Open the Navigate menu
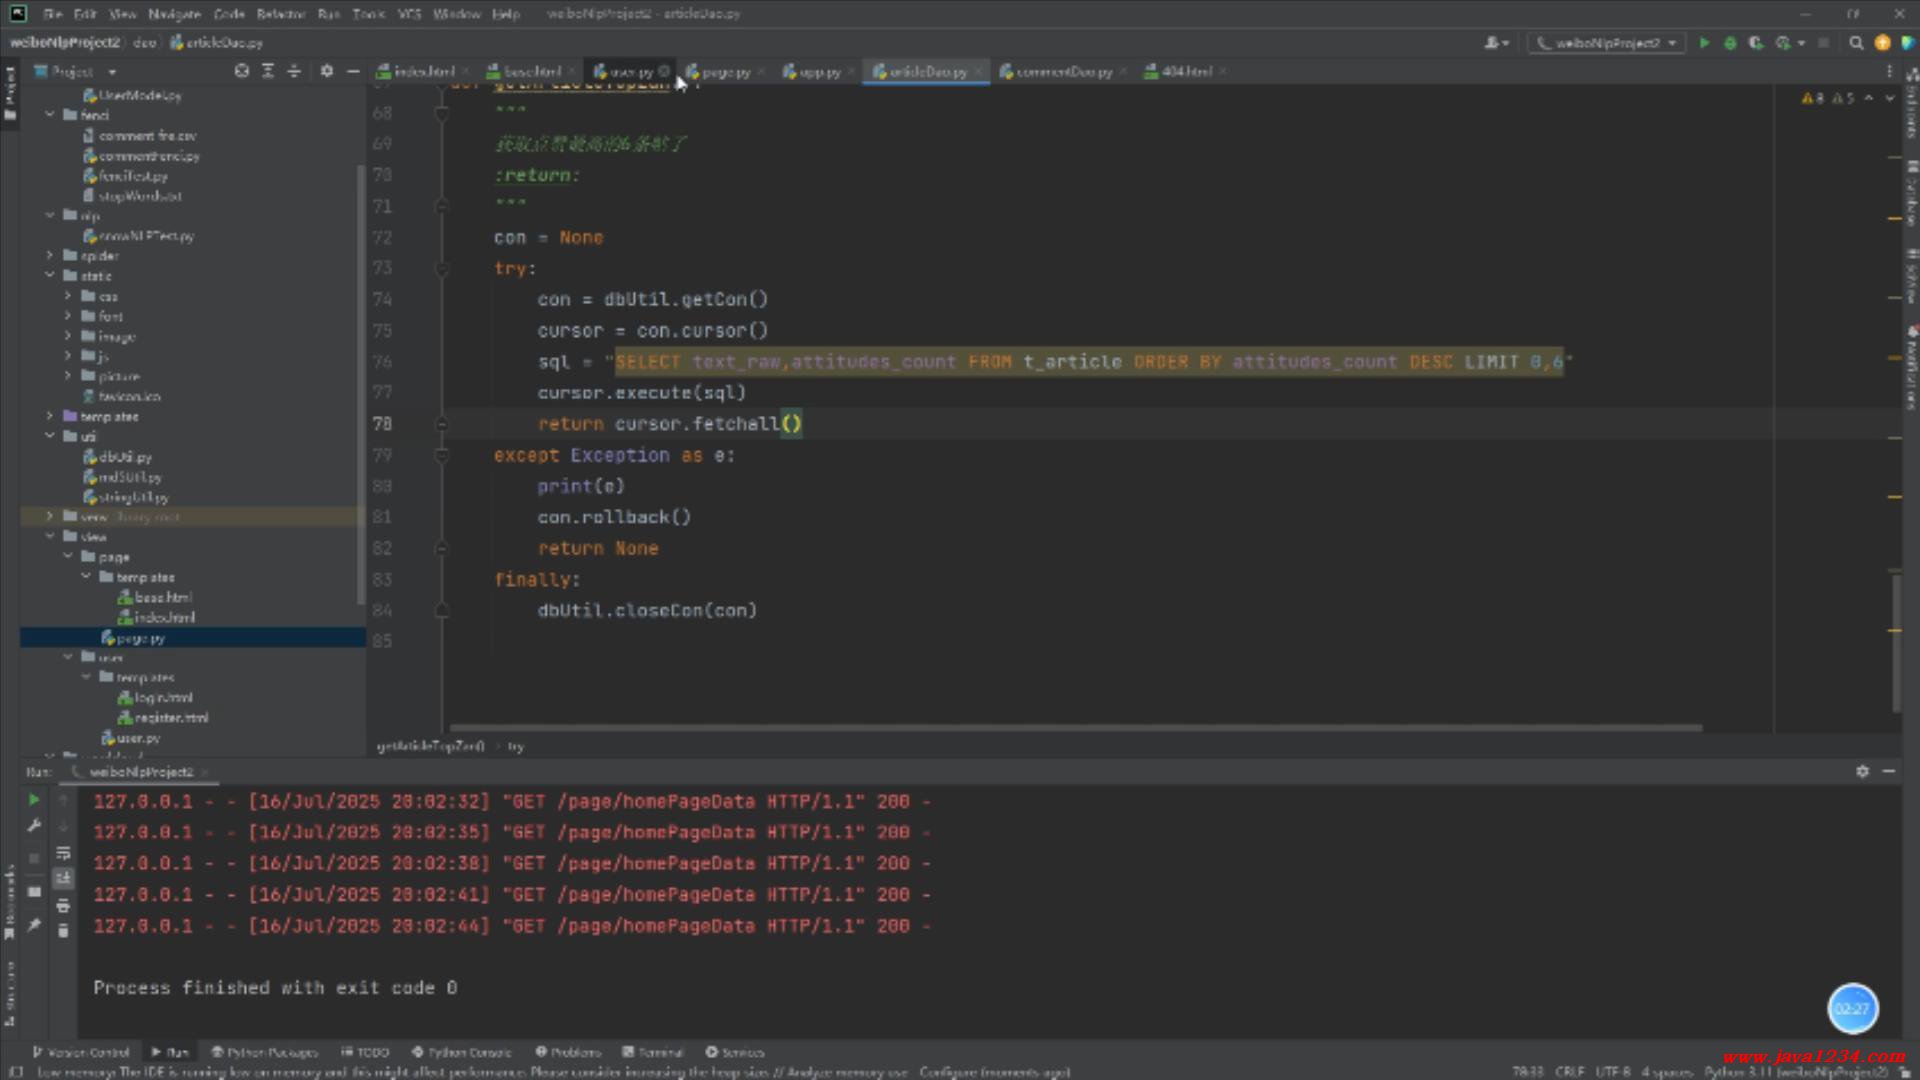The width and height of the screenshot is (1920, 1080). [x=174, y=14]
